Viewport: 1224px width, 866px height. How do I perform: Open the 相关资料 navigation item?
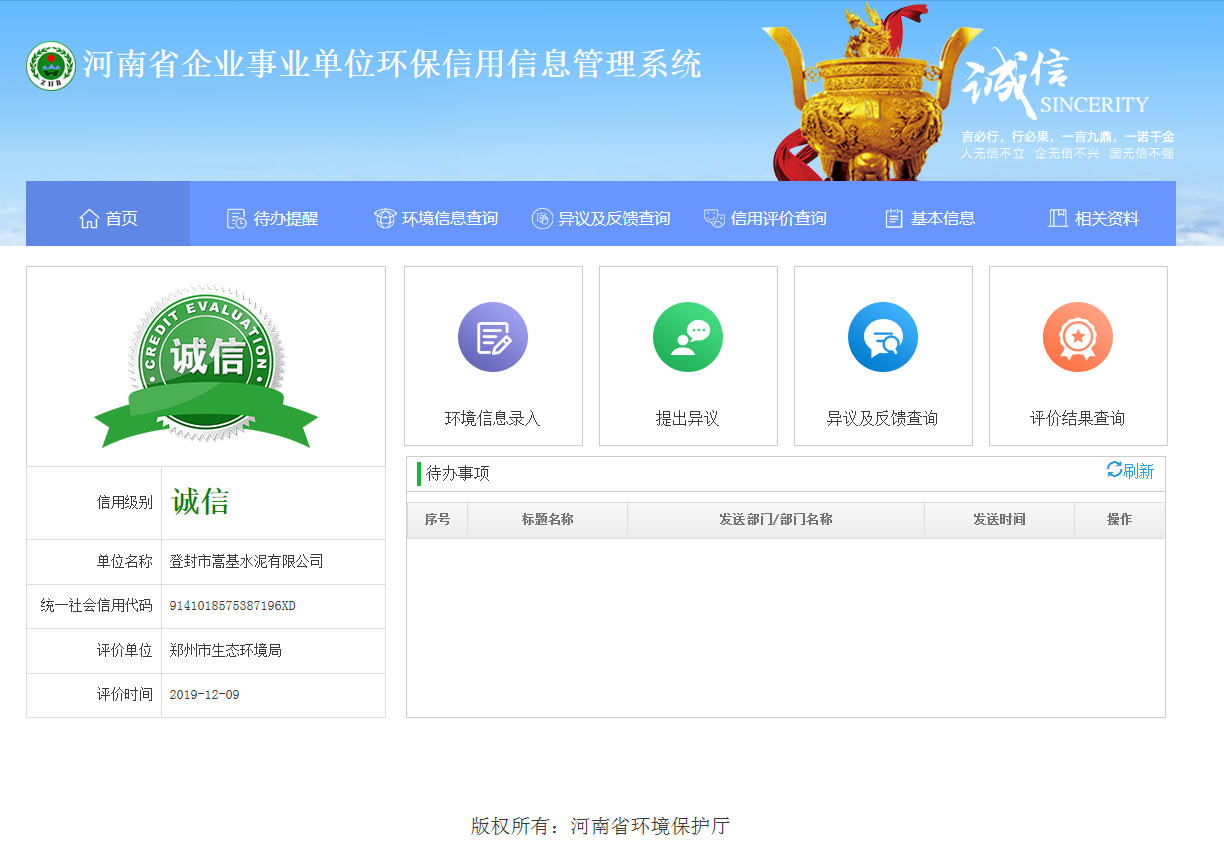tap(1094, 219)
